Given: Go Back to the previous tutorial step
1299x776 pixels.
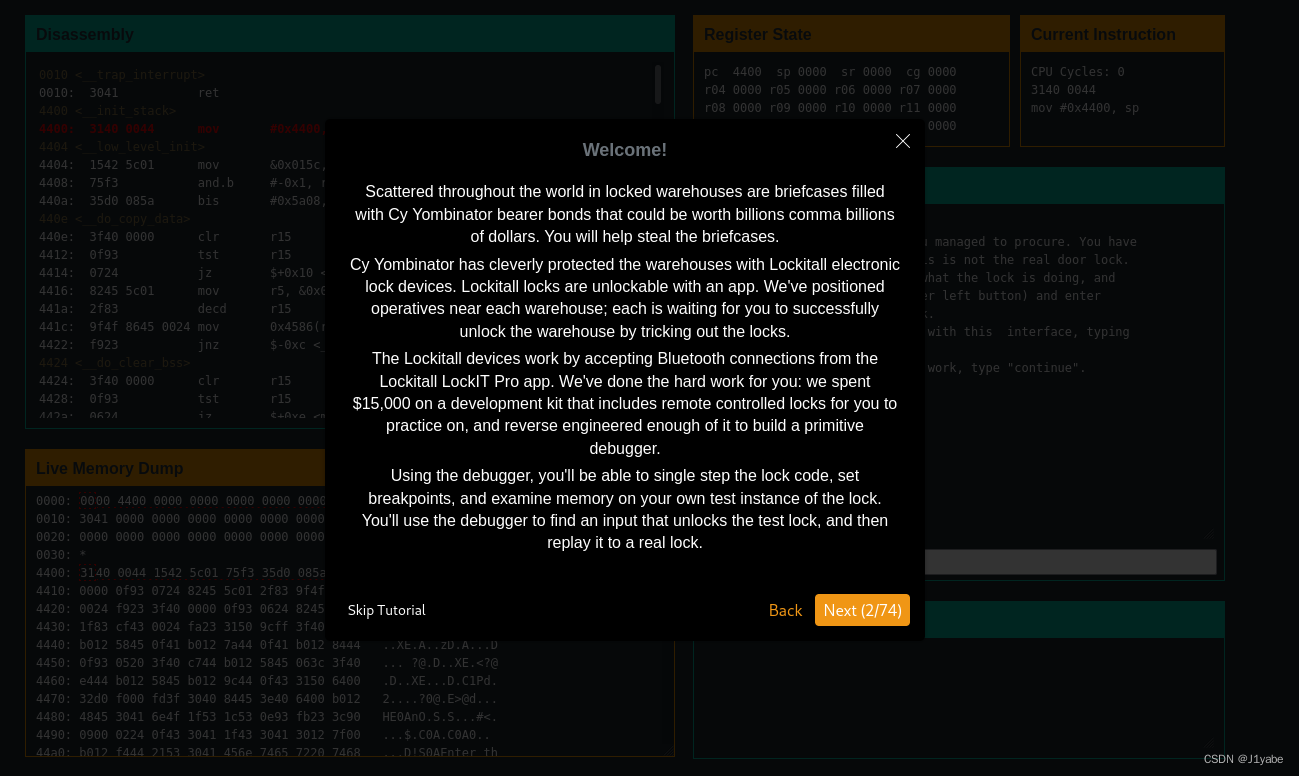Looking at the screenshot, I should click(785, 610).
